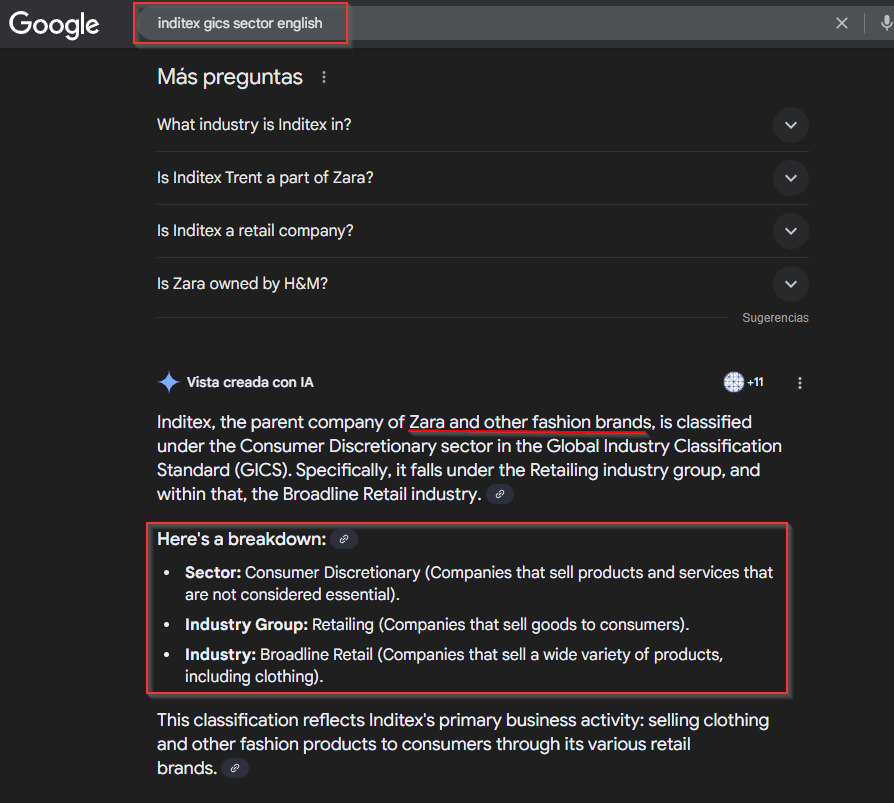Start voice search with microphone icon

point(885,23)
